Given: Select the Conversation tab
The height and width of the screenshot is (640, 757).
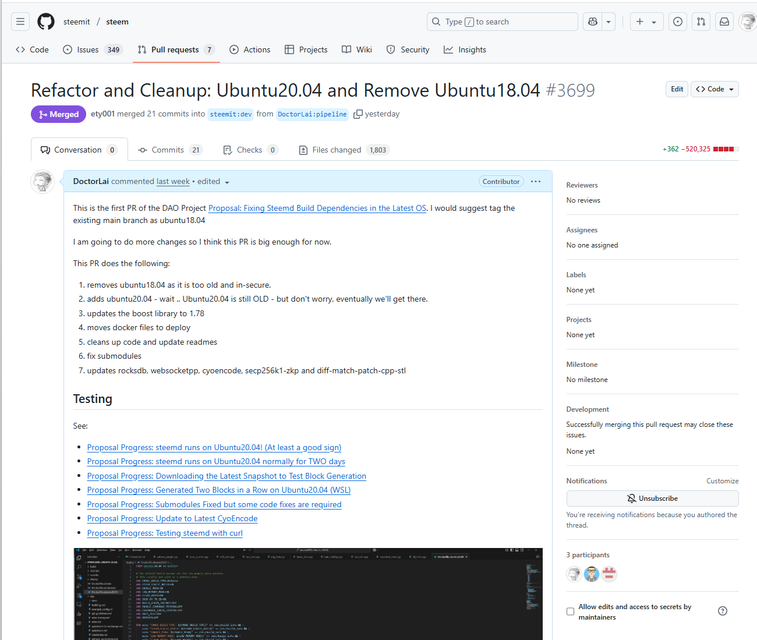Looking at the screenshot, I should click(x=79, y=150).
